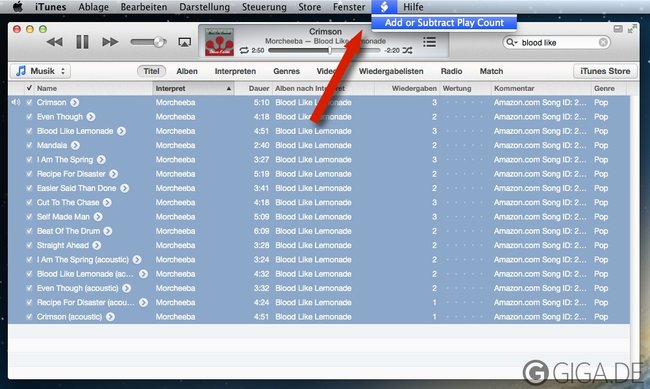This screenshot has height=389, width=650.
Task: Click the search field containing blood like
Action: pos(556,42)
